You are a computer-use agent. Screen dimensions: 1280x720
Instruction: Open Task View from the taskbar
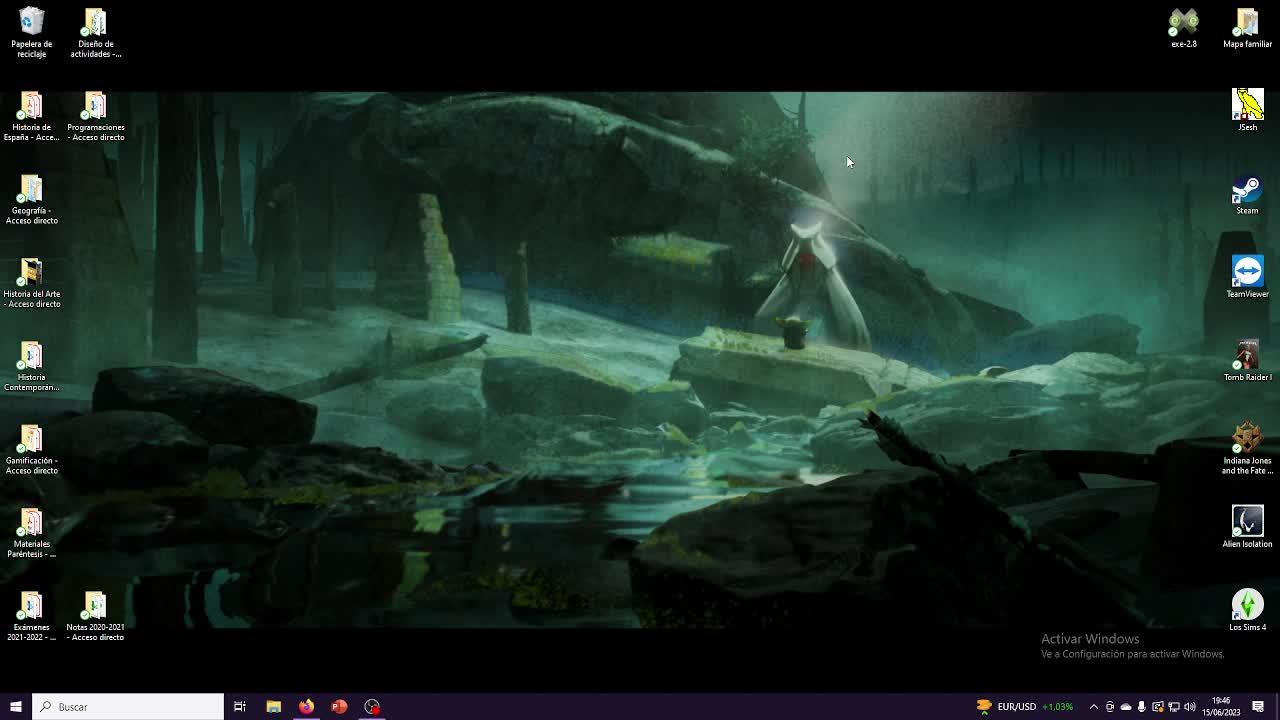click(x=240, y=707)
